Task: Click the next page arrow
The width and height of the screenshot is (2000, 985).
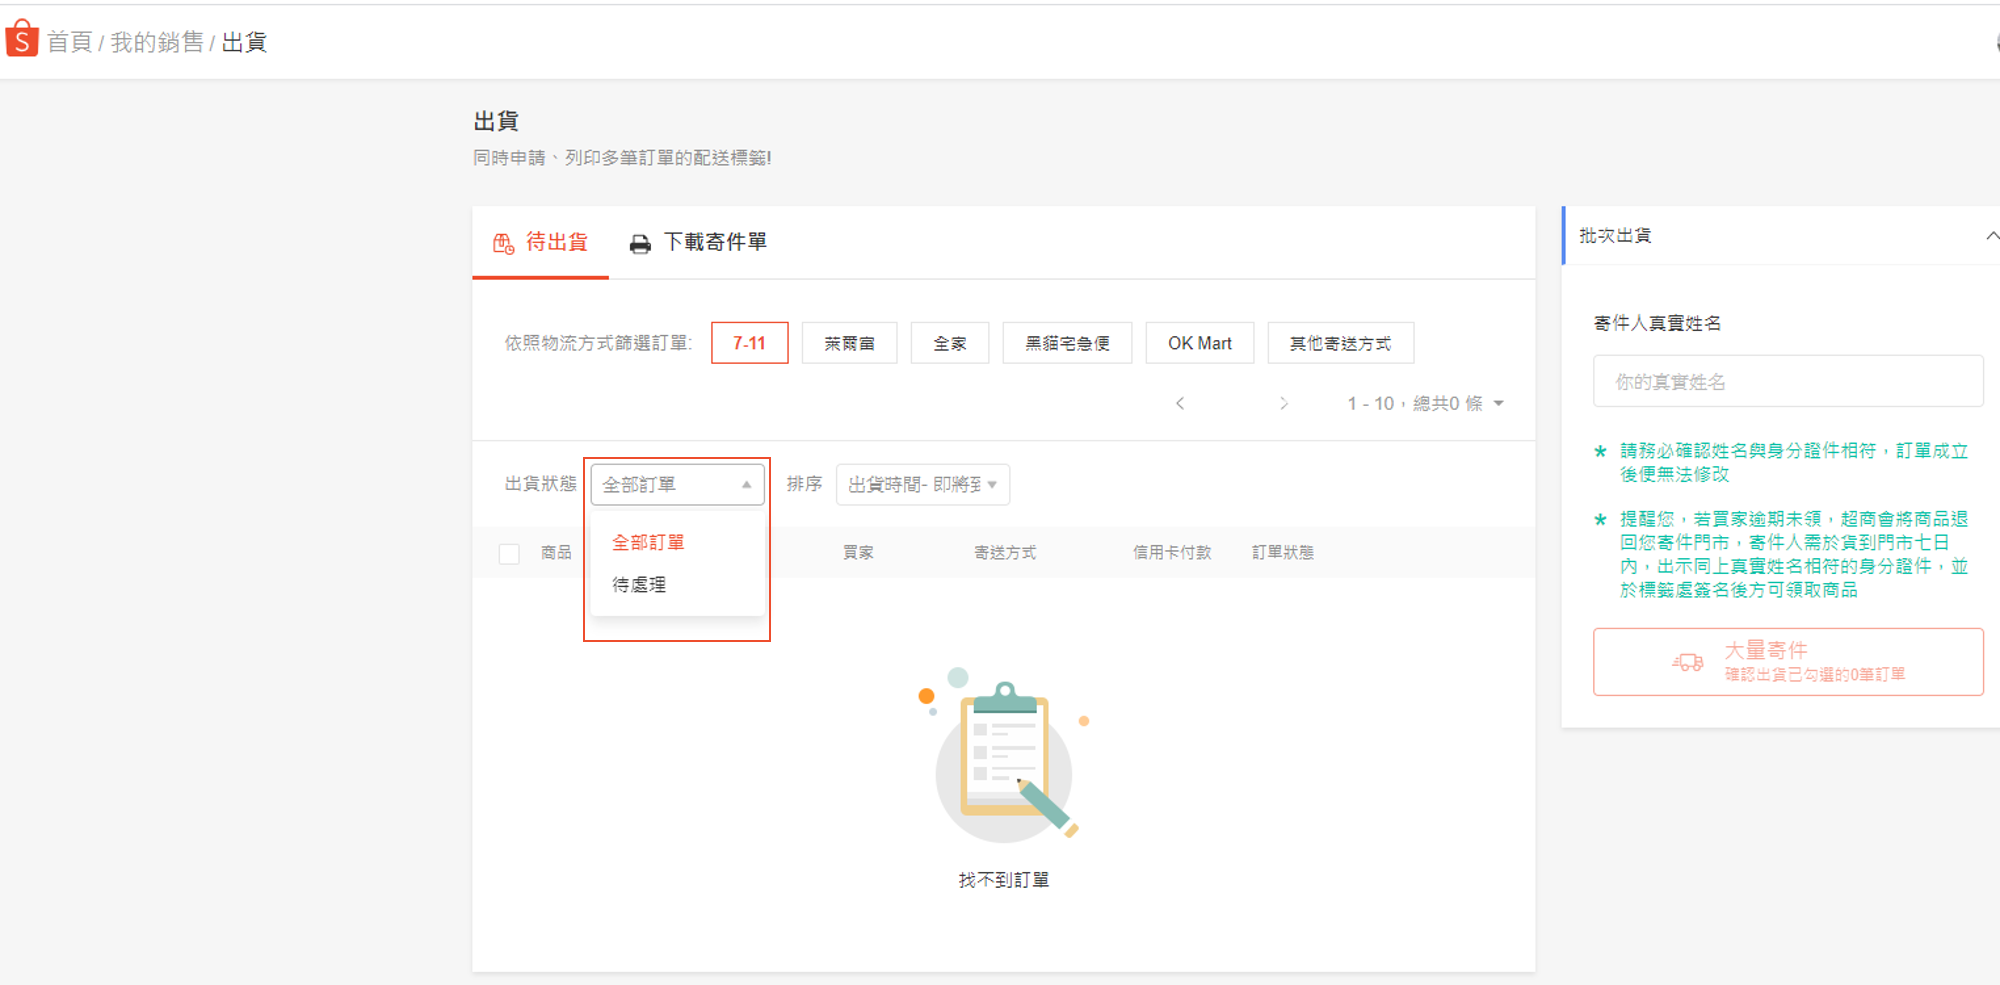Action: [x=1284, y=403]
